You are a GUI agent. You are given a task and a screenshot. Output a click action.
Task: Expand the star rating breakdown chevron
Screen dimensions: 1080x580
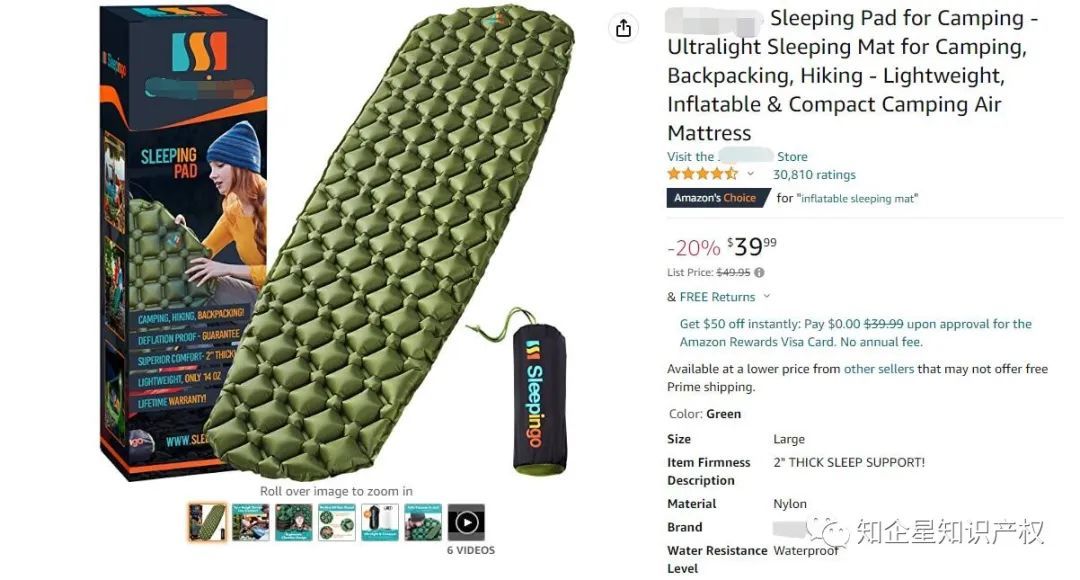click(x=751, y=174)
